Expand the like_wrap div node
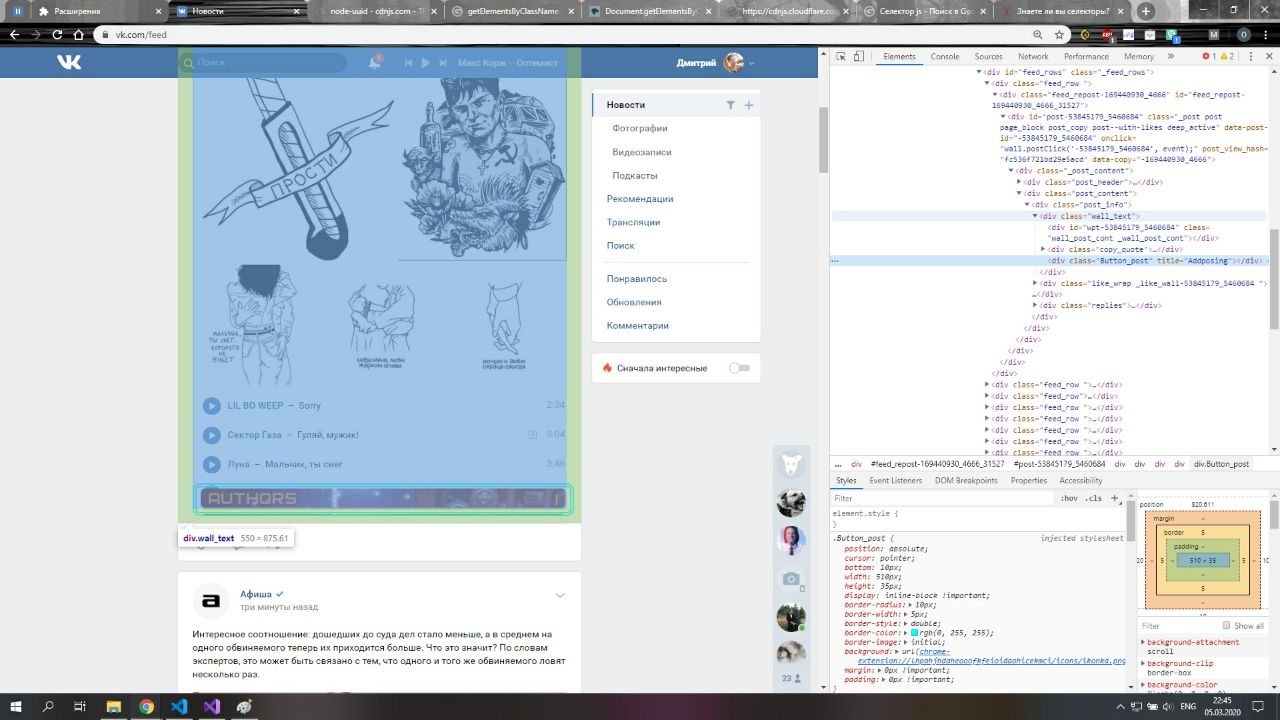Viewport: 1280px width, 720px height. coord(1035,284)
